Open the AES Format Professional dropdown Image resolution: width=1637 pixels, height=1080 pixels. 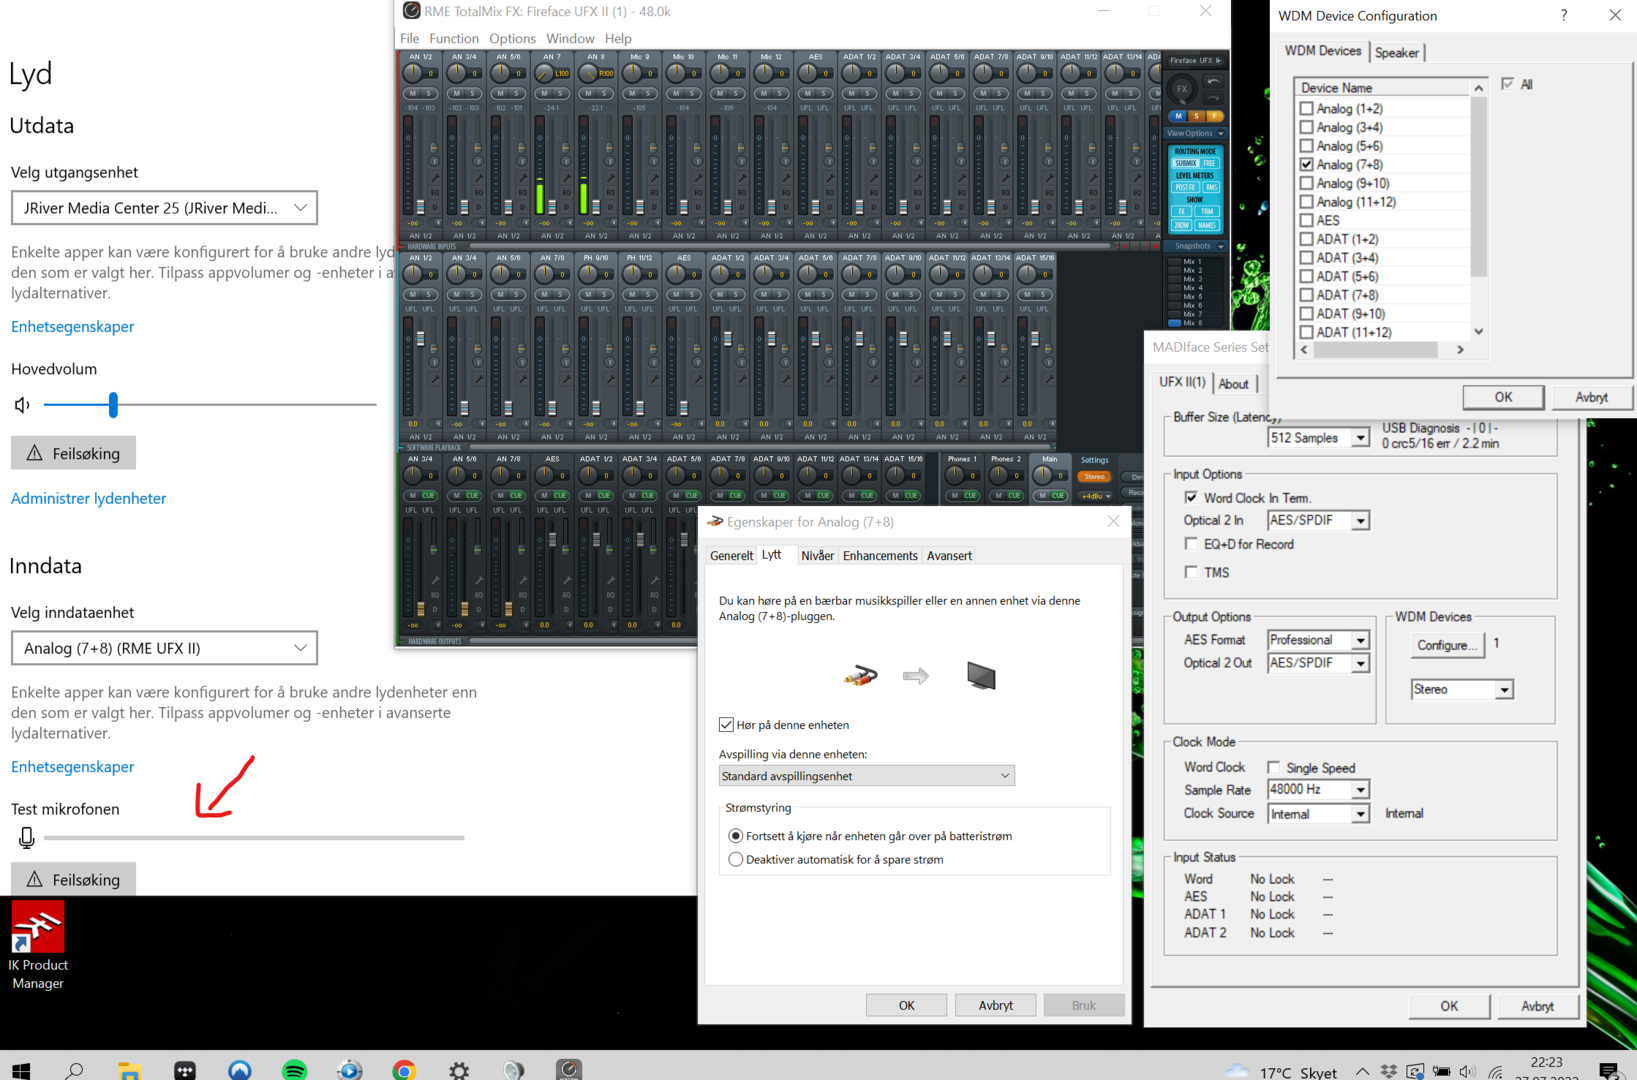1318,640
